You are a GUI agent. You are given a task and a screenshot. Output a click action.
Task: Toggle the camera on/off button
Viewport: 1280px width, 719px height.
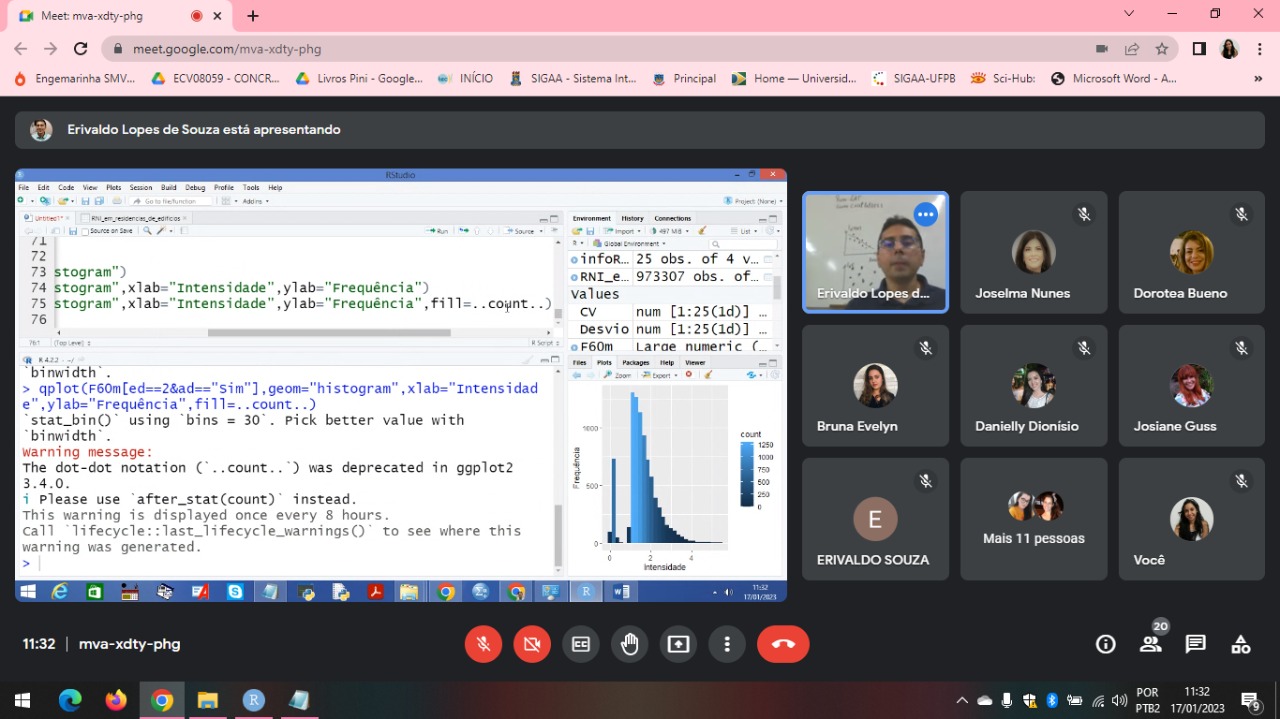coord(532,645)
